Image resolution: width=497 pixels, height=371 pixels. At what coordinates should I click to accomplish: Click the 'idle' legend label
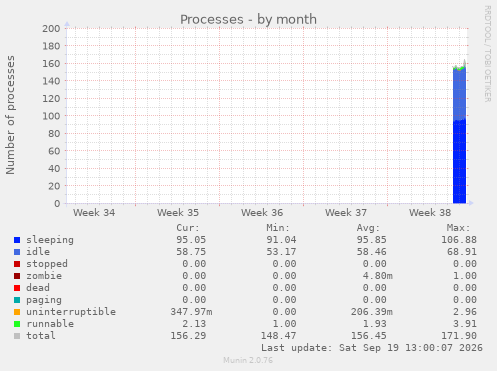coord(38,252)
